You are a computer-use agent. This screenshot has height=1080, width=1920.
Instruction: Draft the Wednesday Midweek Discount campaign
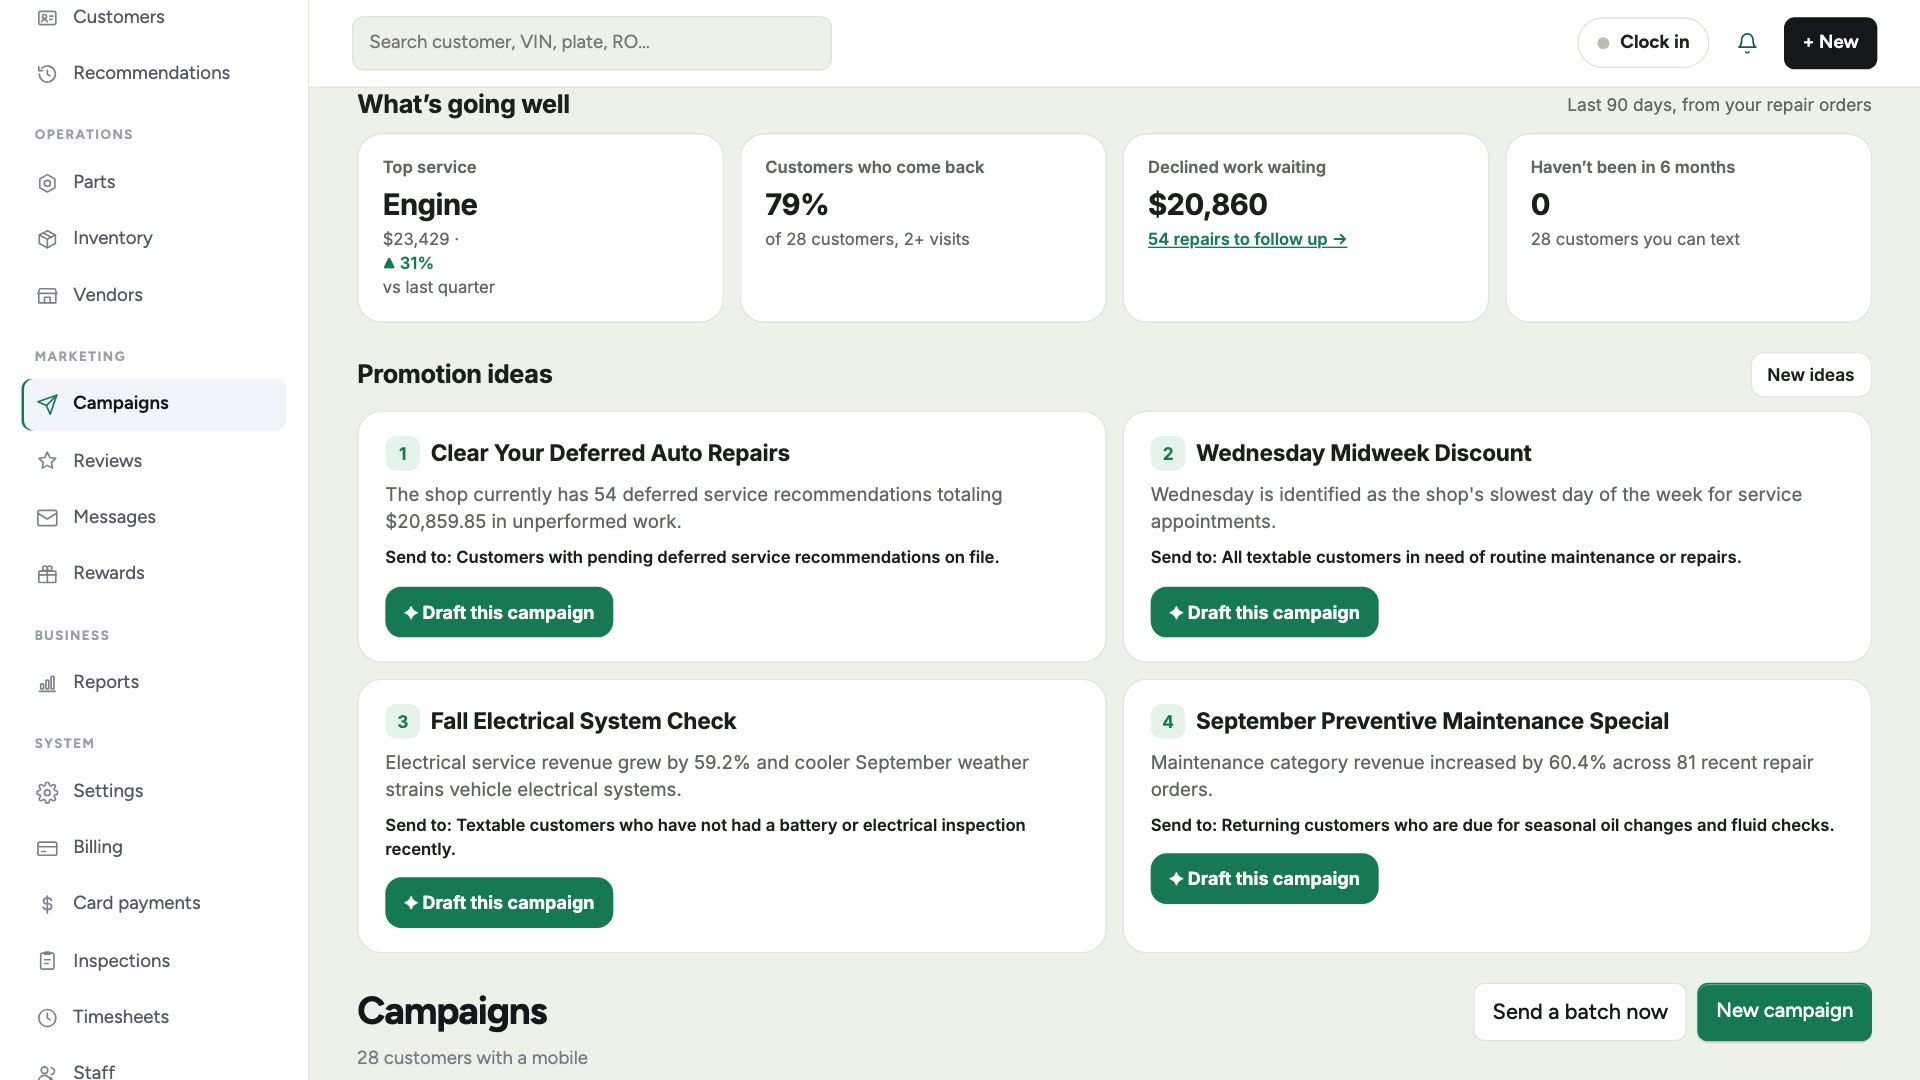tap(1264, 612)
